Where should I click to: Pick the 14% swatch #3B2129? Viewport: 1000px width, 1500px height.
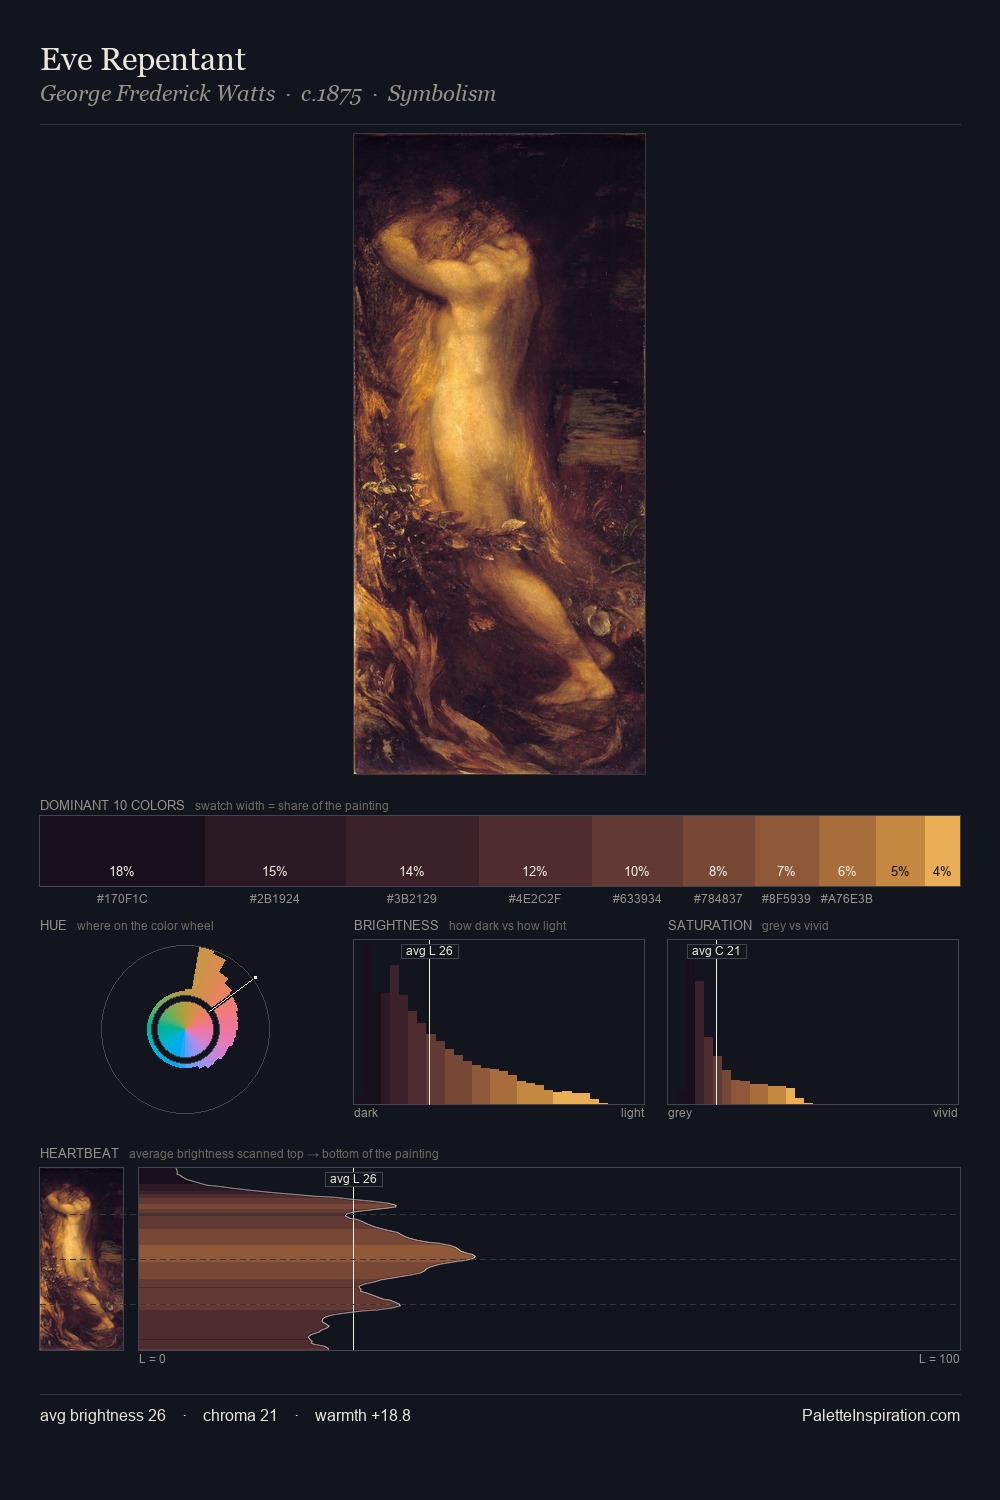(412, 851)
